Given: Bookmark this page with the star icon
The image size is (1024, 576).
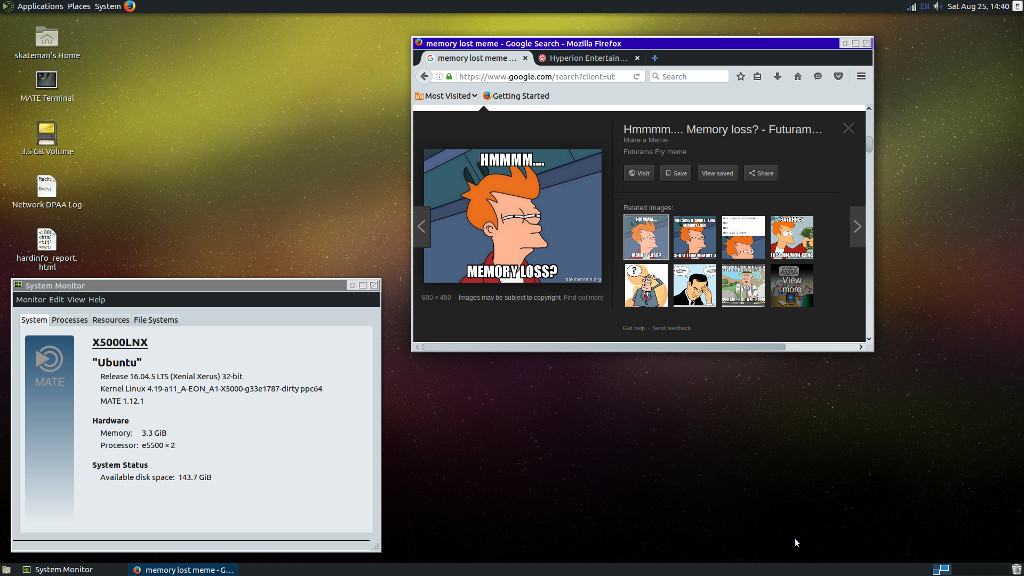Looking at the screenshot, I should (x=741, y=76).
